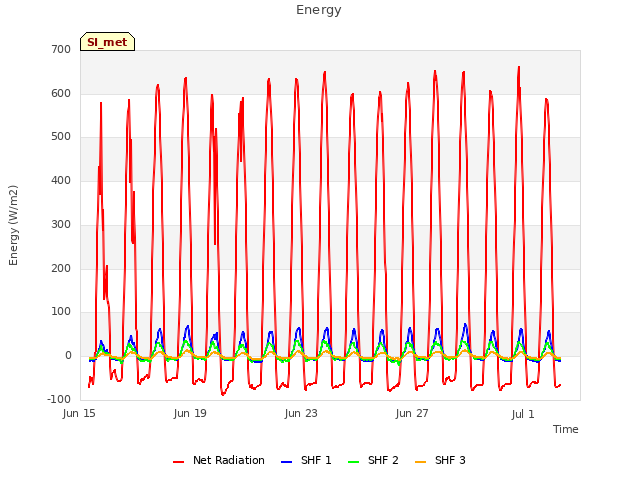Click the Energy (W/m2) y-axis title
Viewport: 640px width, 480px height.
(13, 225)
